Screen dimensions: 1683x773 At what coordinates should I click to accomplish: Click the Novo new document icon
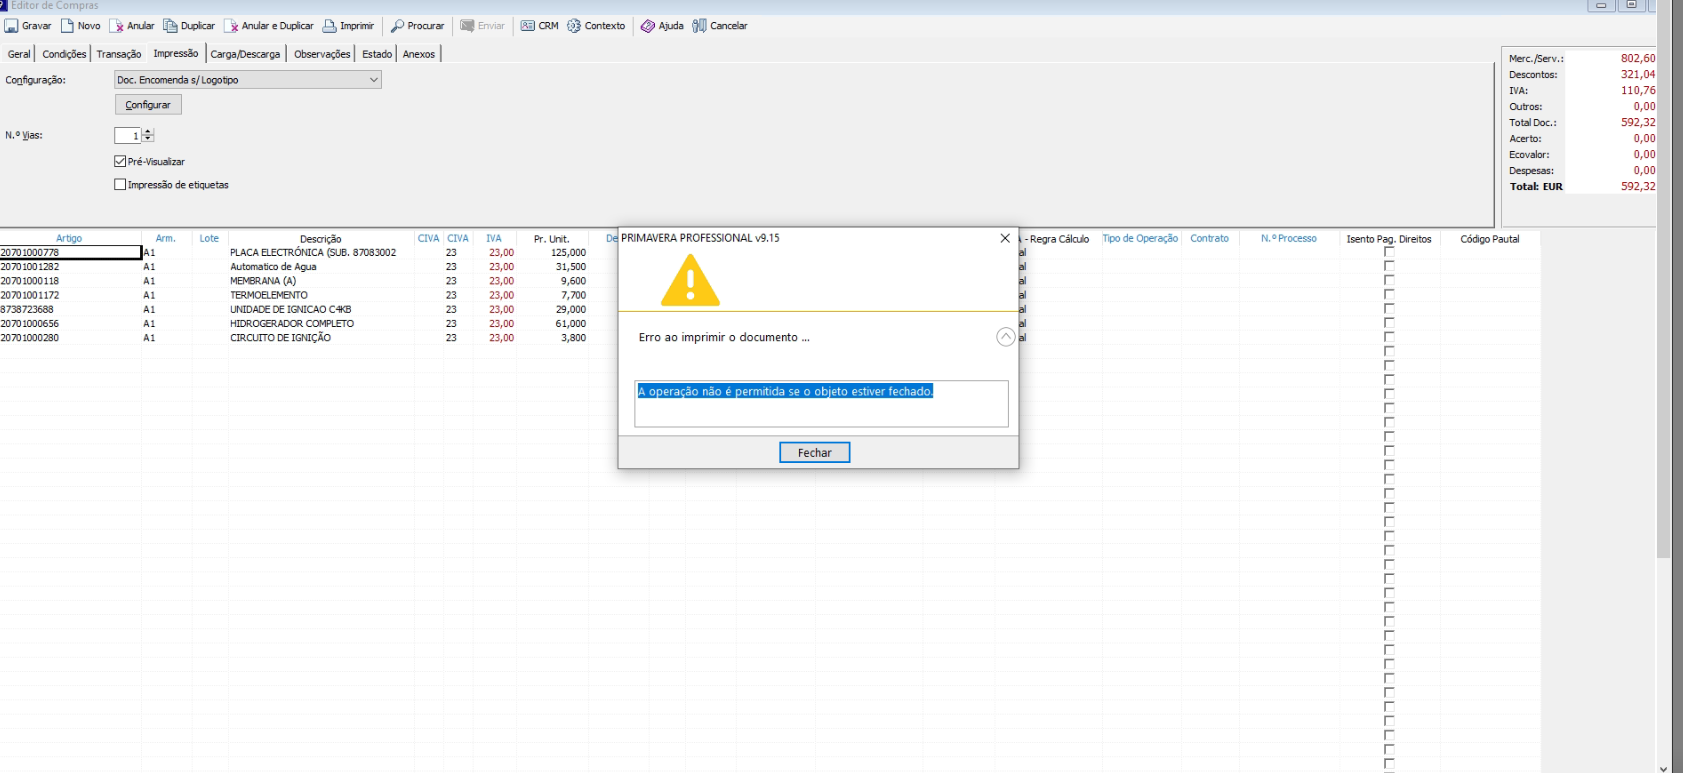[68, 26]
